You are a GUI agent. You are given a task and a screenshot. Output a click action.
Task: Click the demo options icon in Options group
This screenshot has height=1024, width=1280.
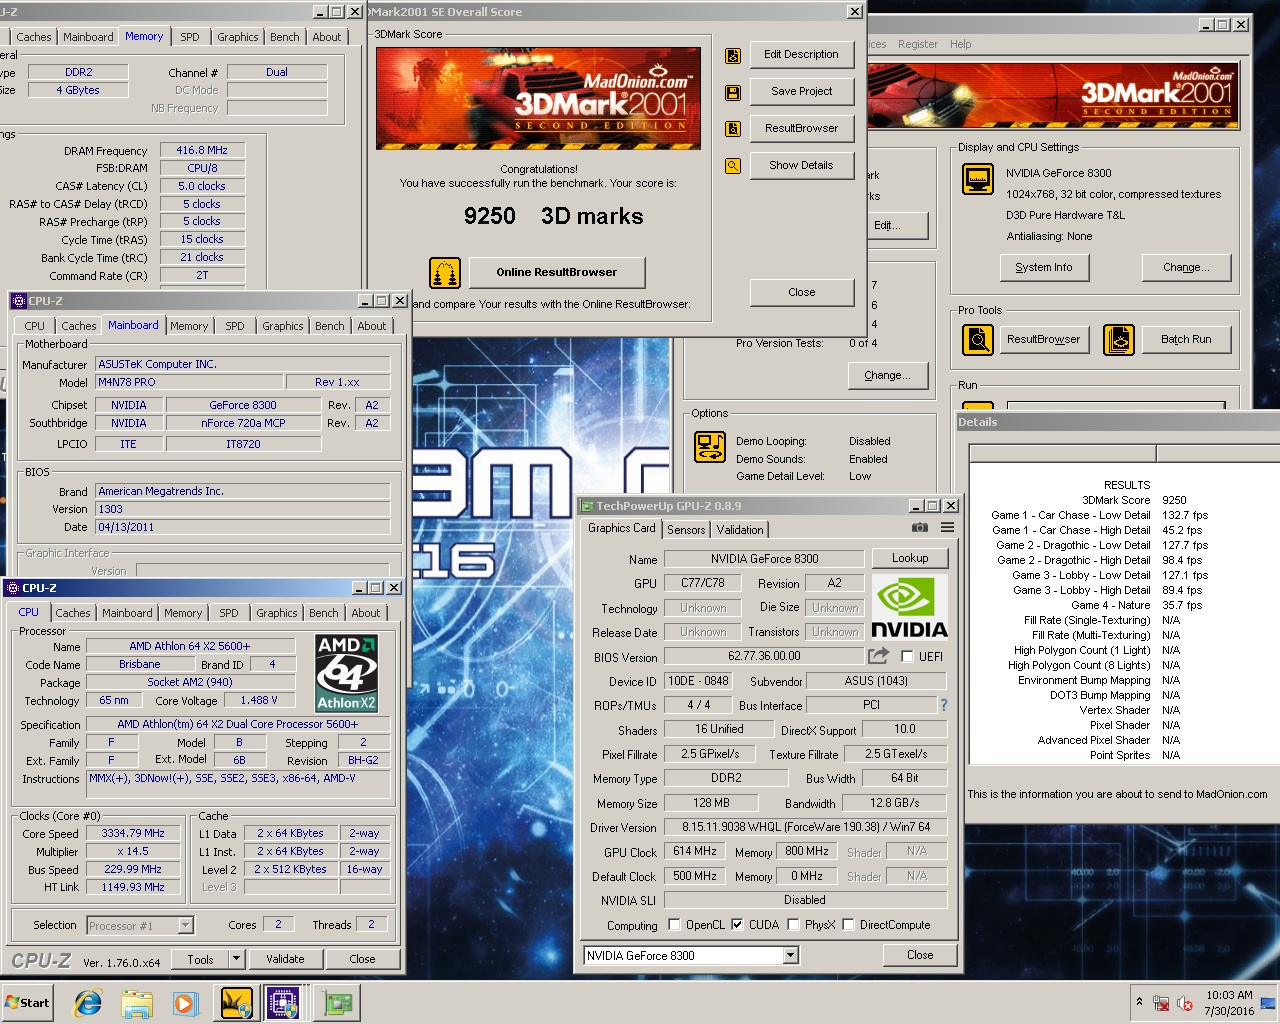click(710, 446)
